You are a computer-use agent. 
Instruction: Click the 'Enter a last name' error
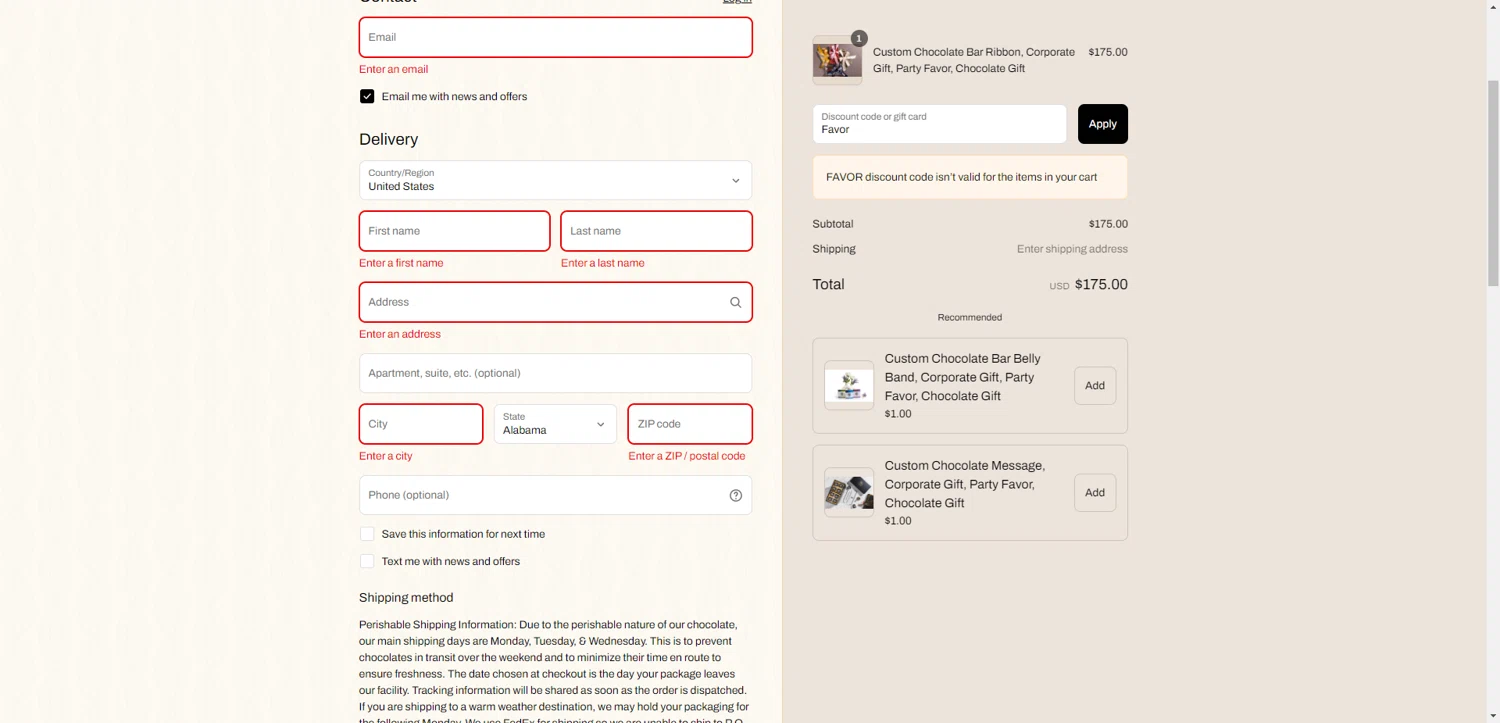(603, 263)
